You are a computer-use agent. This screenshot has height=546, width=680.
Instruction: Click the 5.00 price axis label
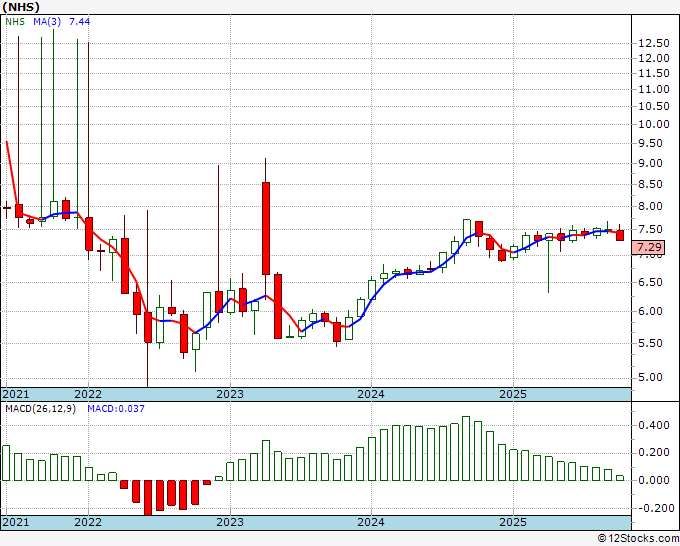(x=650, y=377)
